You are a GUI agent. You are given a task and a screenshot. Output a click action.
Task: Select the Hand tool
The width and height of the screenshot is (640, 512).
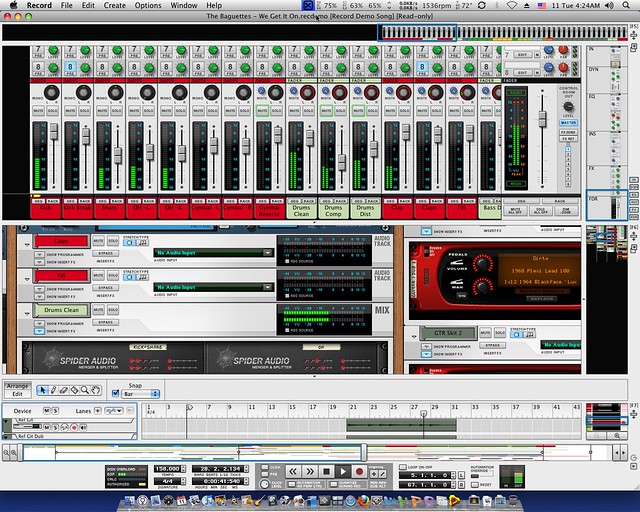pyautogui.click(x=95, y=390)
